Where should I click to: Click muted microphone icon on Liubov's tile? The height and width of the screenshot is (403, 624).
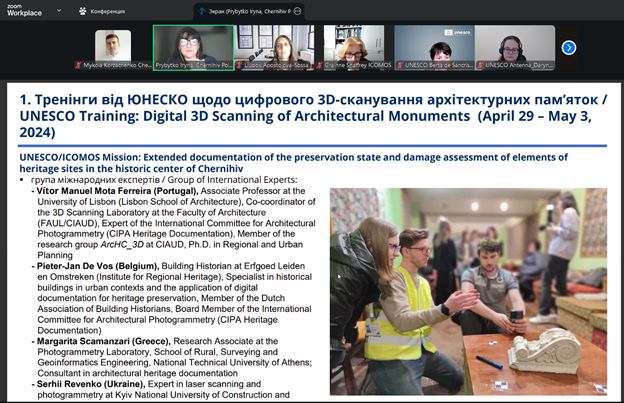239,65
